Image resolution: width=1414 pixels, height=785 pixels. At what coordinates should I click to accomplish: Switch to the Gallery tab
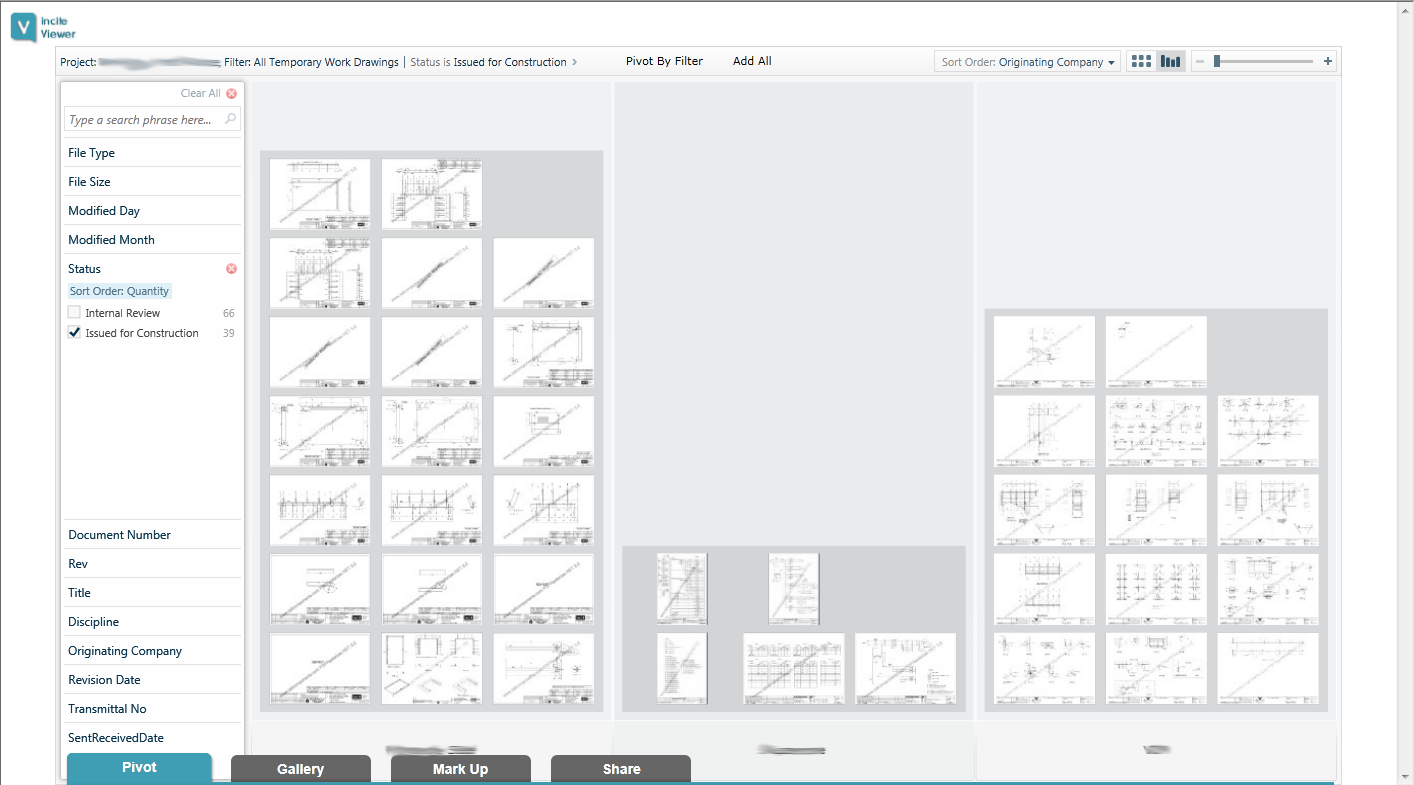click(x=300, y=769)
